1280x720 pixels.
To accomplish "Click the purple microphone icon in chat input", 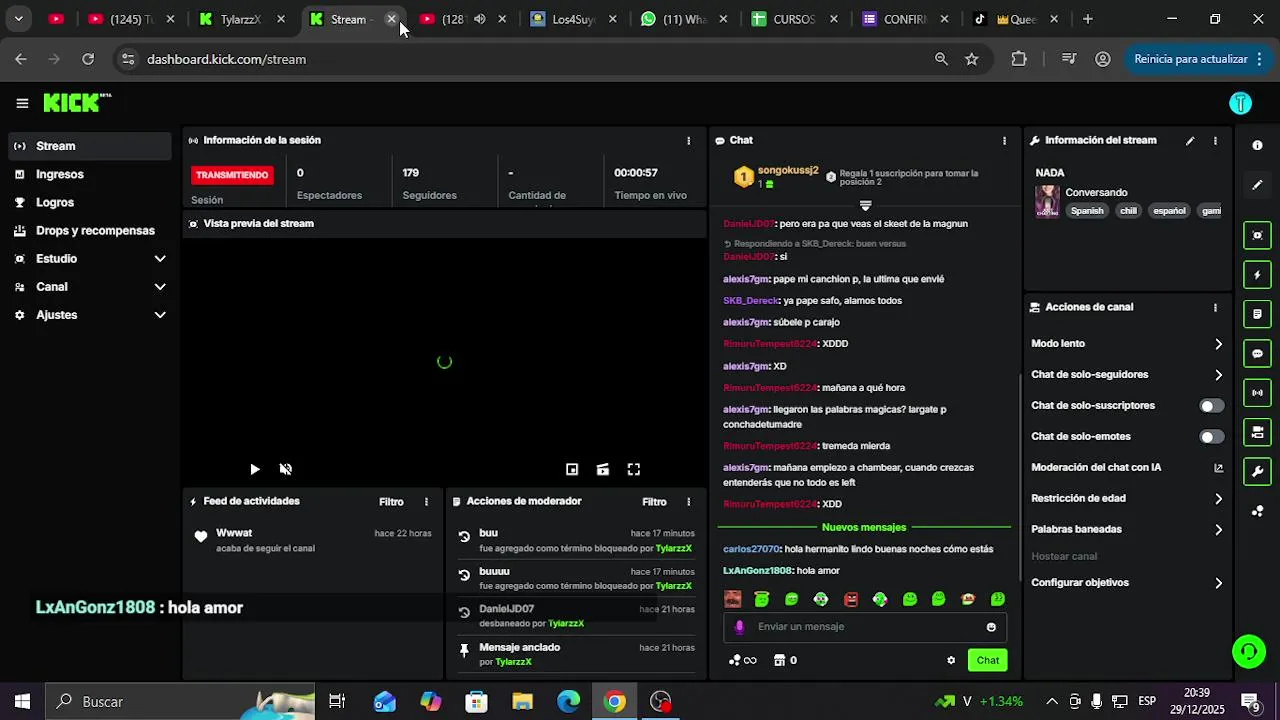I will click(x=740, y=627).
